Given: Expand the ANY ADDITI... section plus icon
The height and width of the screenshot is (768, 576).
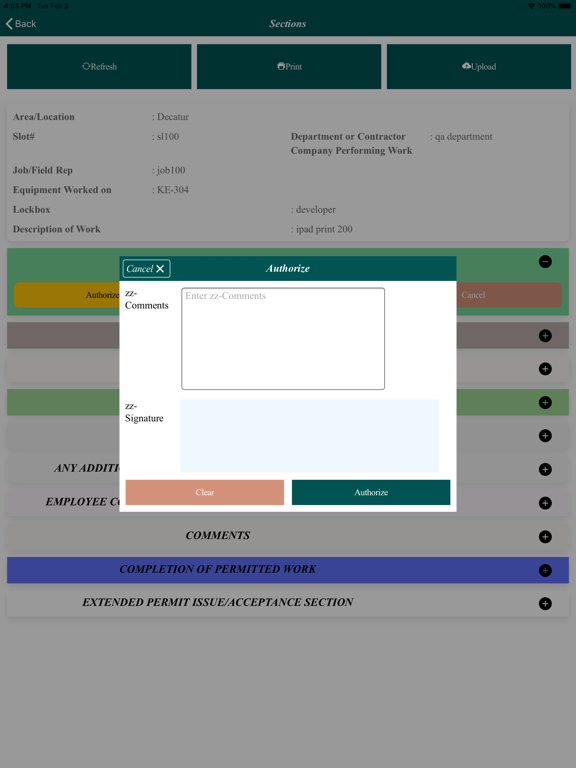Looking at the screenshot, I should point(545,469).
